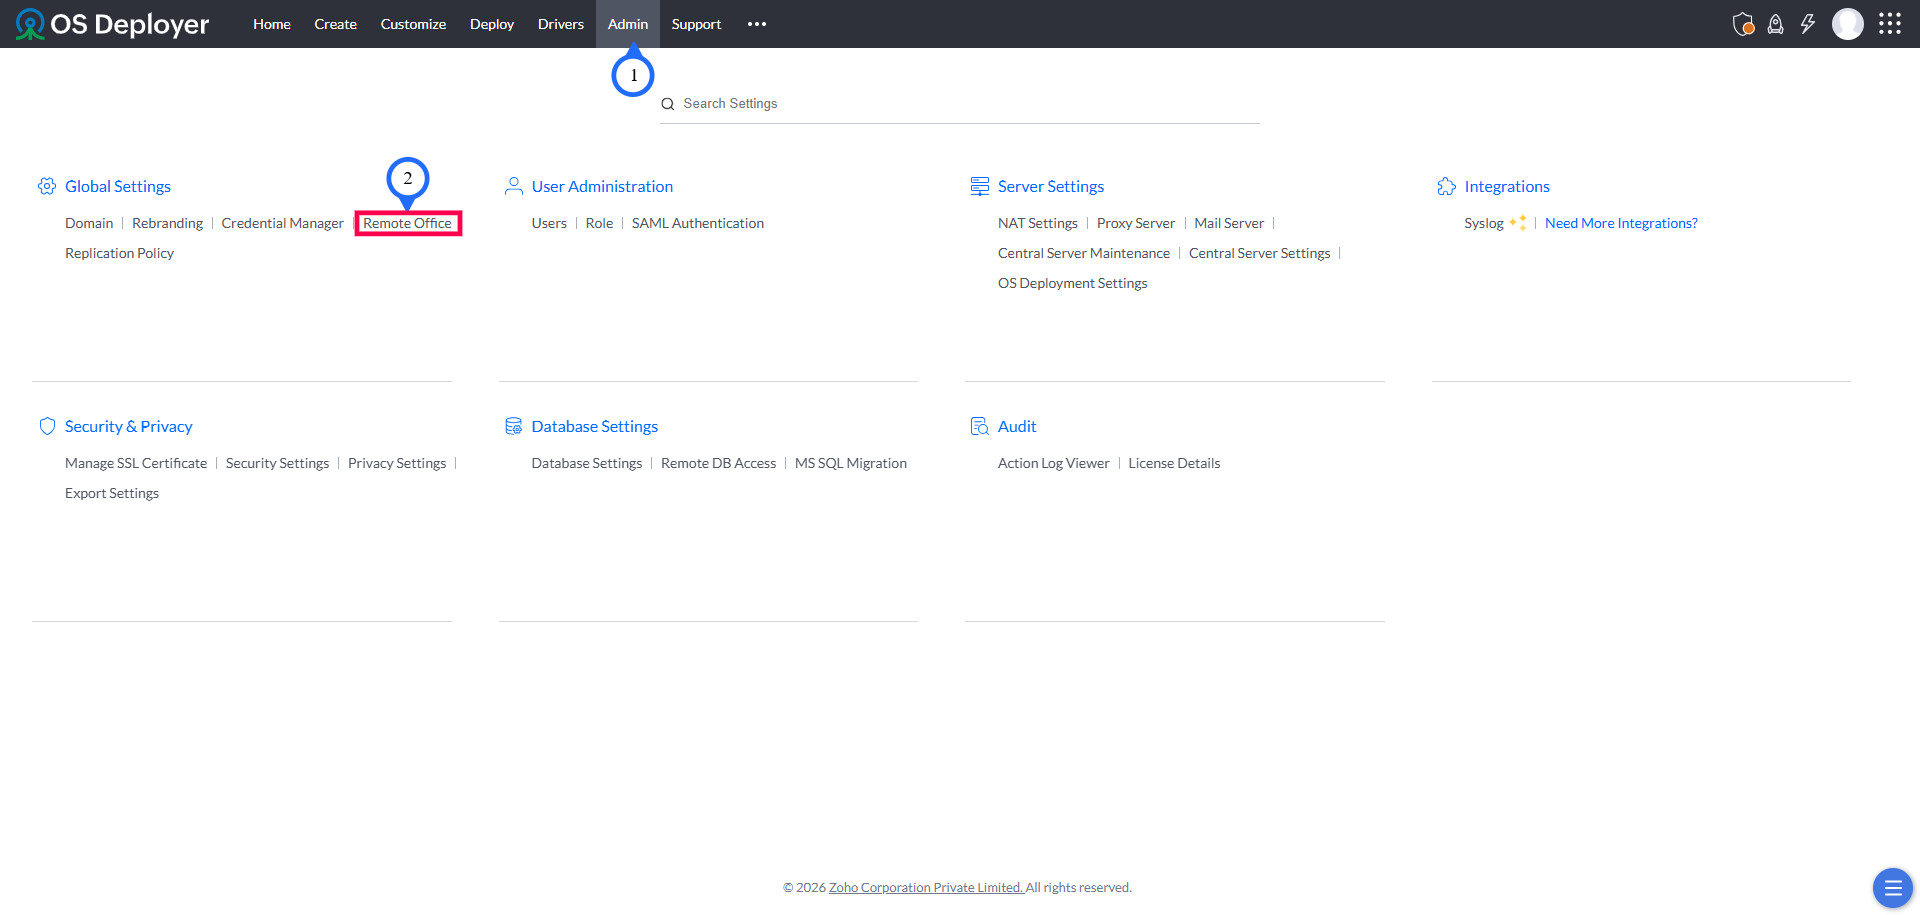
Task: Open Remote Office settings
Action: click(407, 223)
